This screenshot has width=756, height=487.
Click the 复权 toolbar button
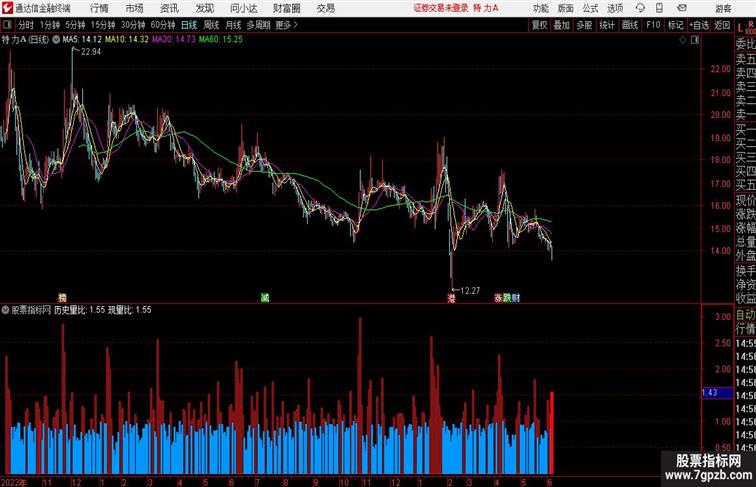(x=539, y=25)
